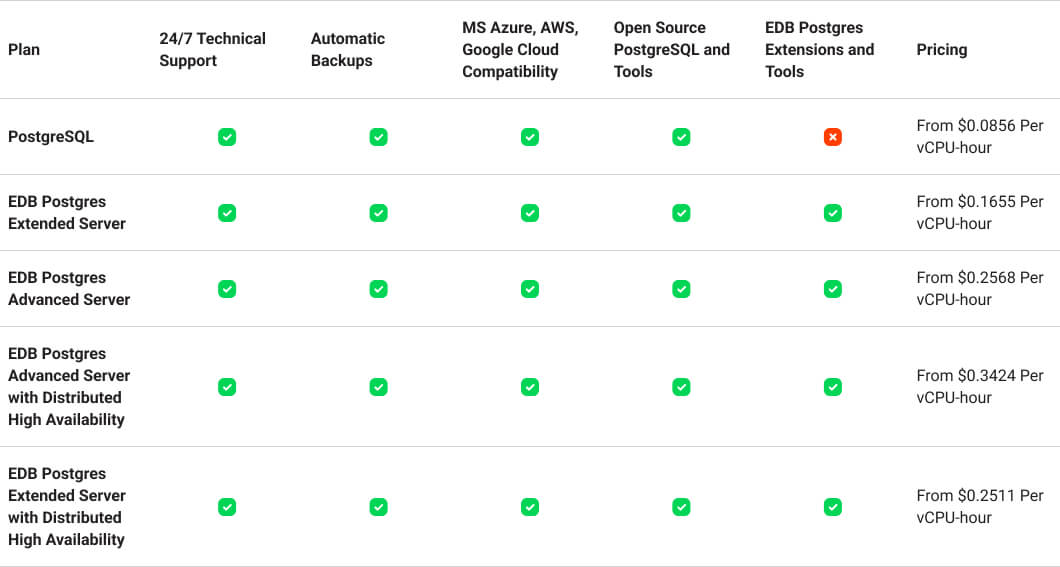Click Advanced Server with Distributed HA's Technical Support checkmark
This screenshot has height=567, width=1060.
pyautogui.click(x=227, y=387)
